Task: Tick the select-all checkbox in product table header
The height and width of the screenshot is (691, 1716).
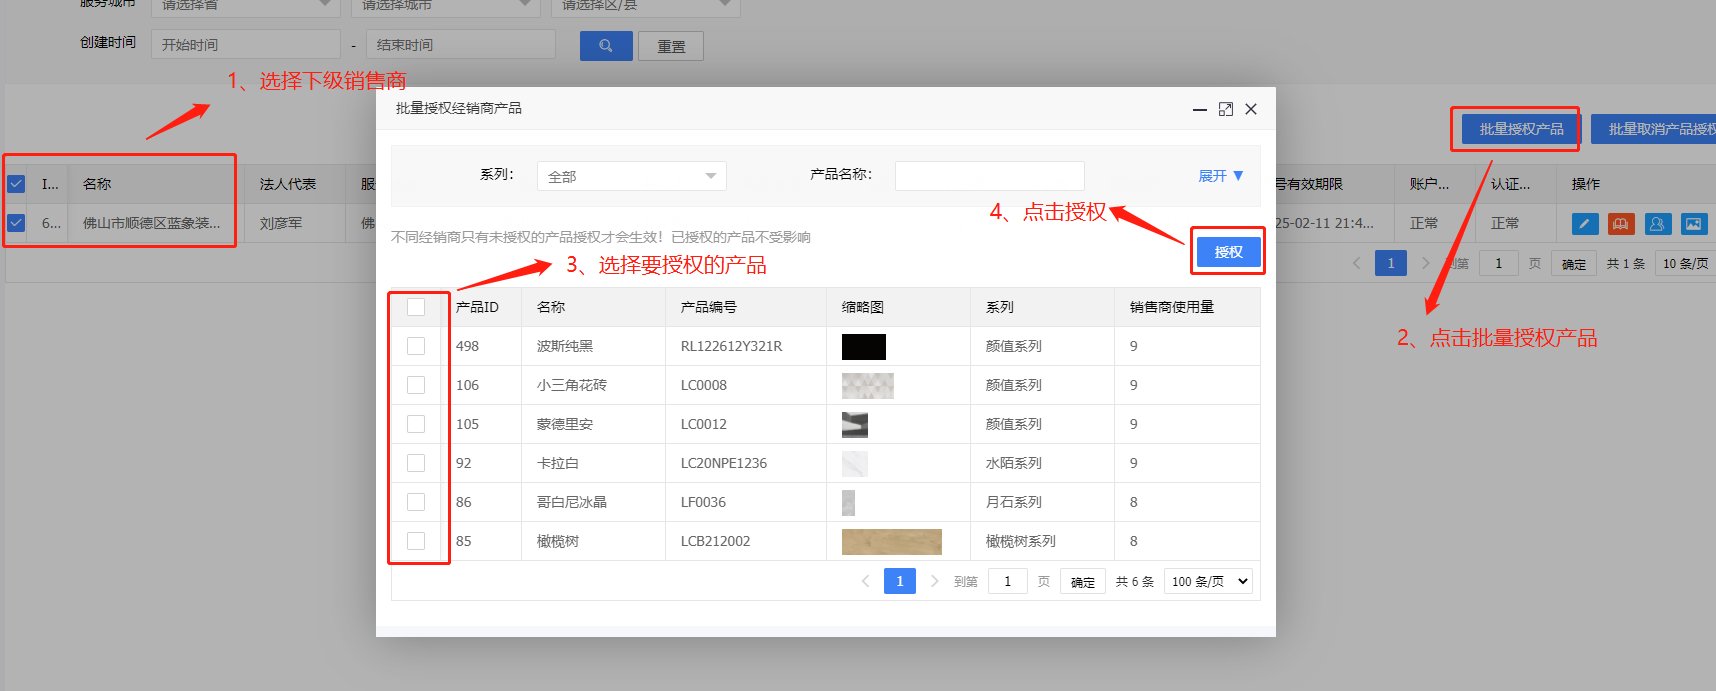Action: (x=416, y=307)
